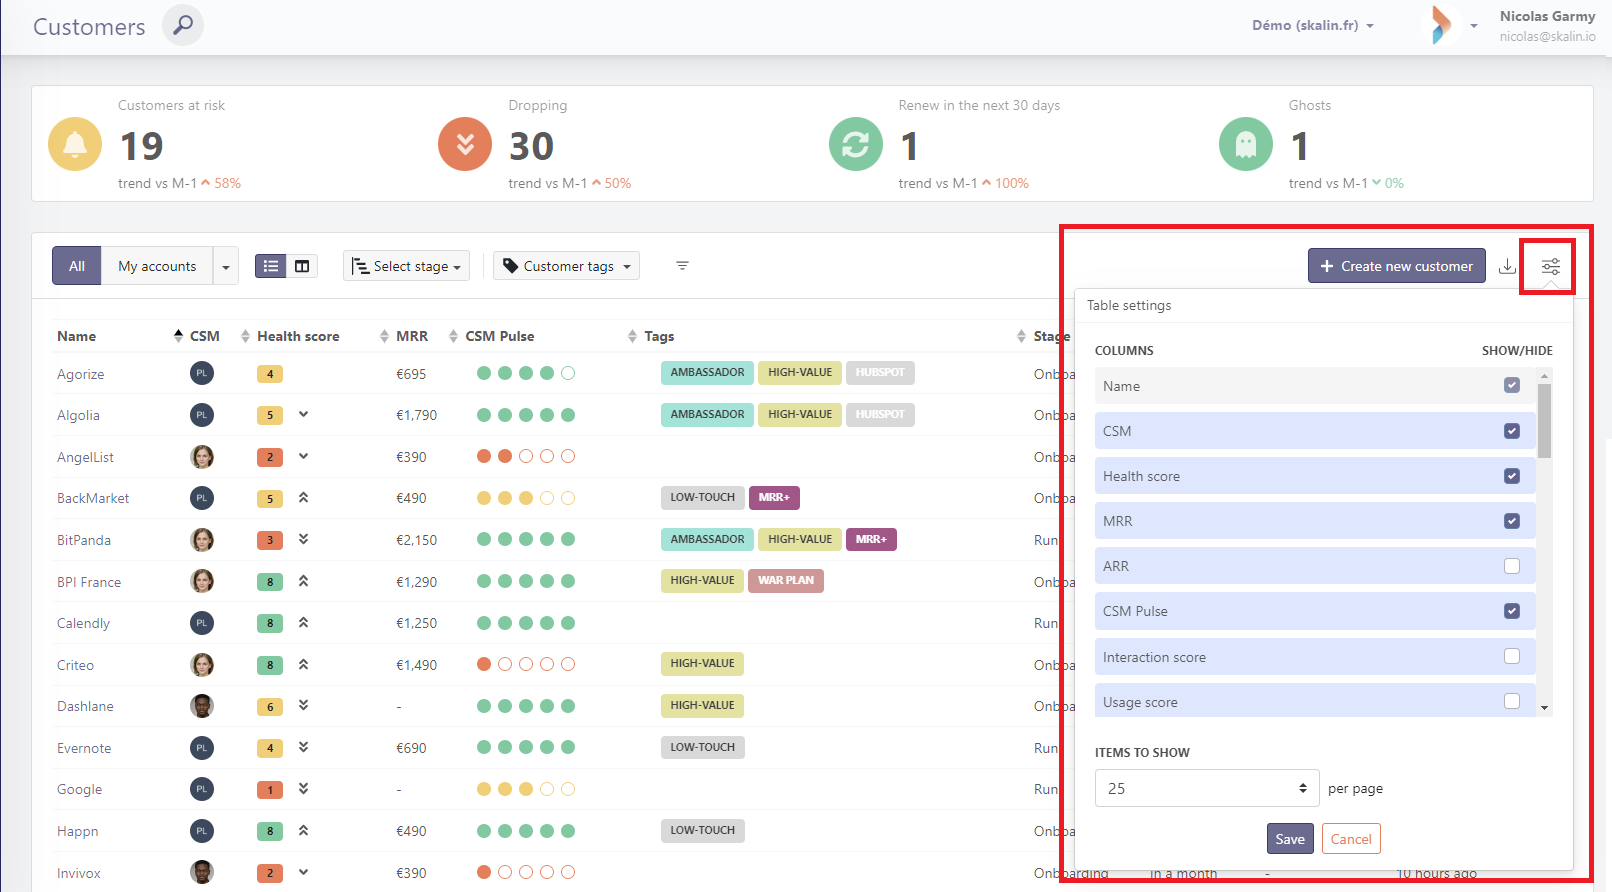This screenshot has height=892, width=1612.
Task: Click the CSM avatar for AngelList
Action: pyautogui.click(x=202, y=457)
